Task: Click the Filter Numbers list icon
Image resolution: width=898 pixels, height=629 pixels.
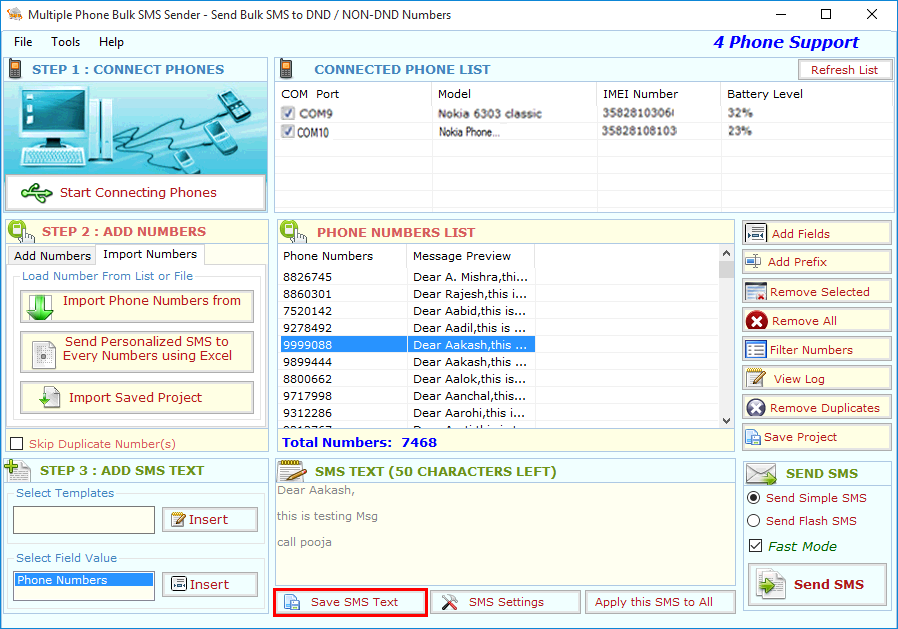Action: click(755, 349)
